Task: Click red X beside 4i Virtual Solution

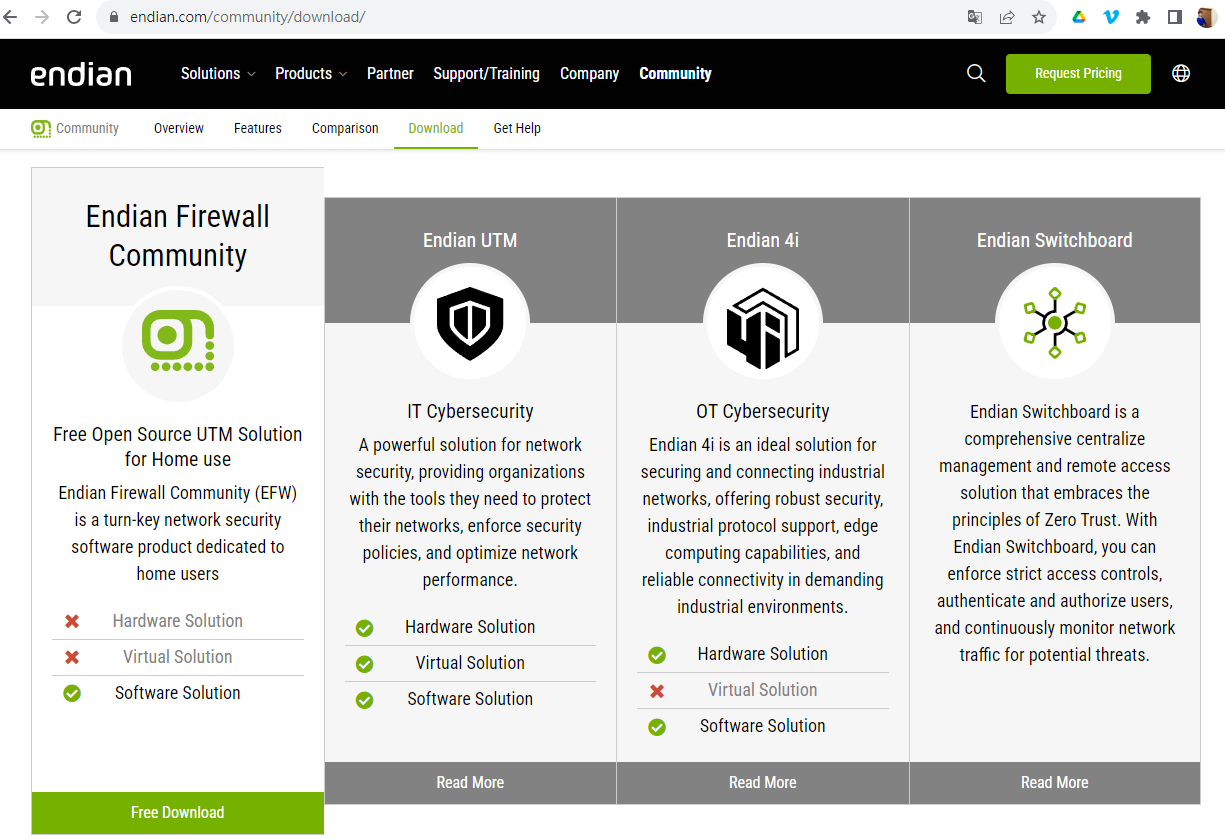Action: (657, 691)
